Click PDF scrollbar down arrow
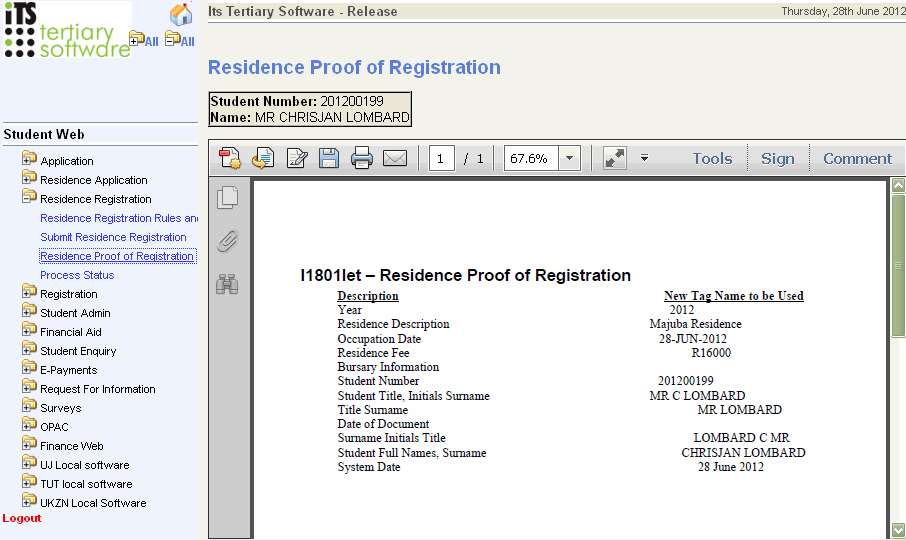The height and width of the screenshot is (540, 906). point(898,529)
